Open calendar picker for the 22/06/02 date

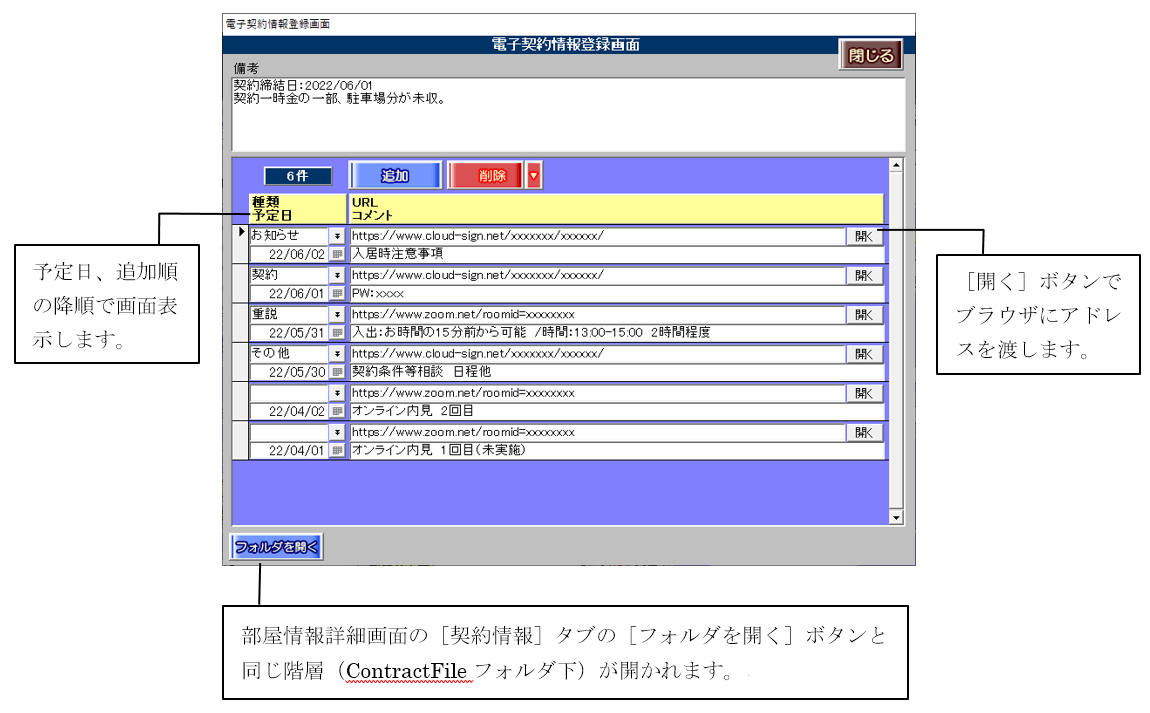(x=337, y=254)
